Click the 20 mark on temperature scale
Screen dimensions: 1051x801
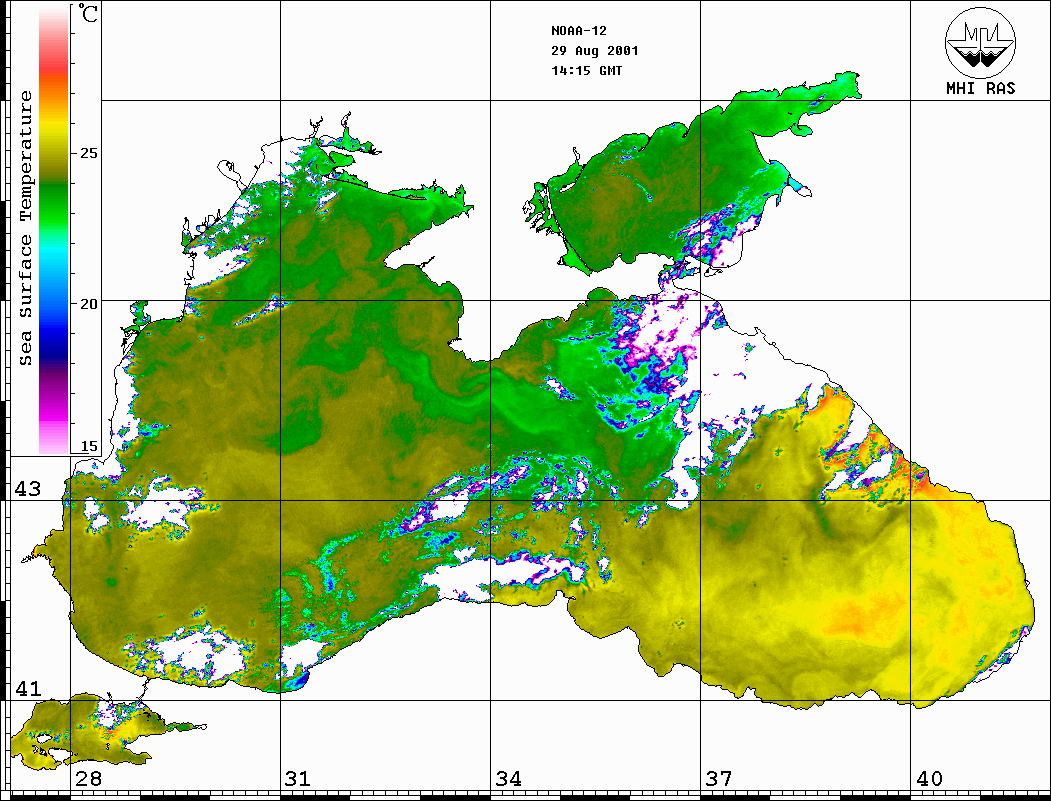(88, 304)
